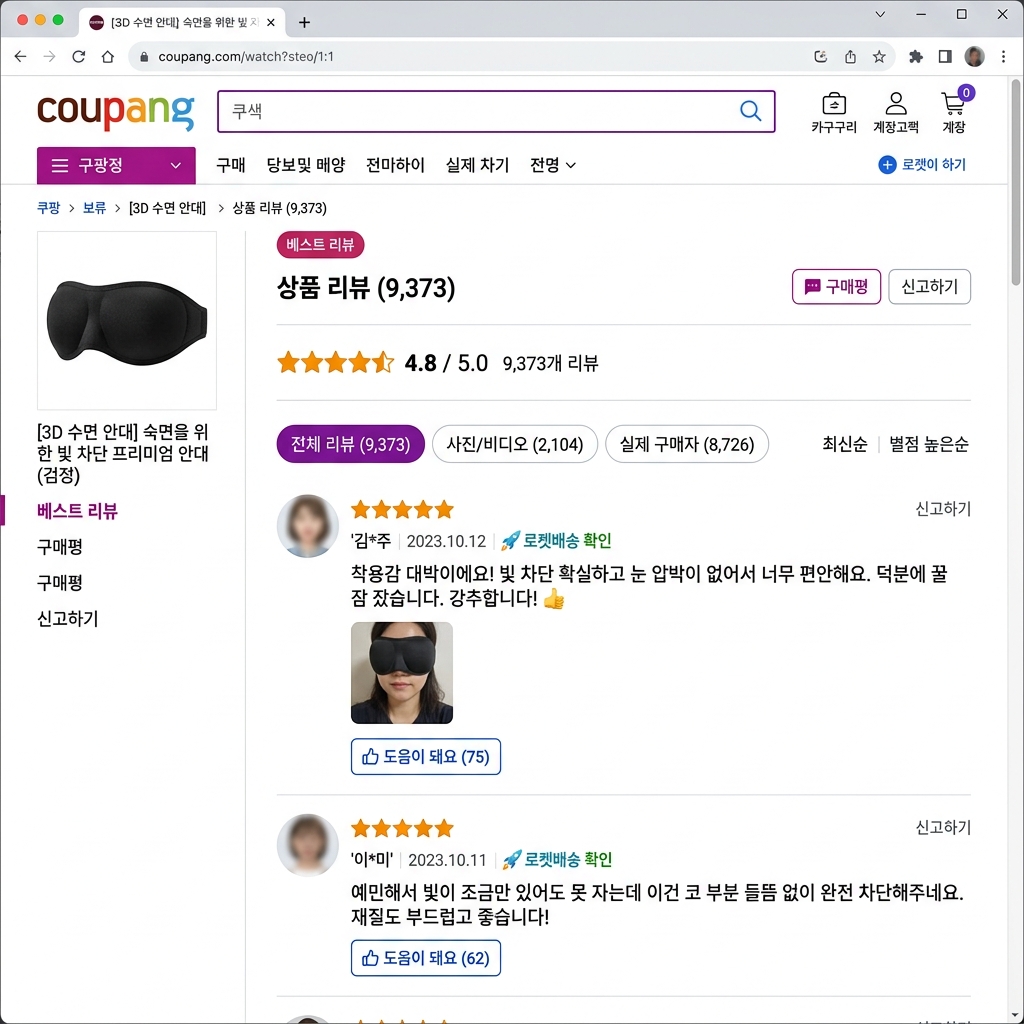Toggle the bookmark star in the address bar
1024x1024 pixels.
click(x=879, y=57)
